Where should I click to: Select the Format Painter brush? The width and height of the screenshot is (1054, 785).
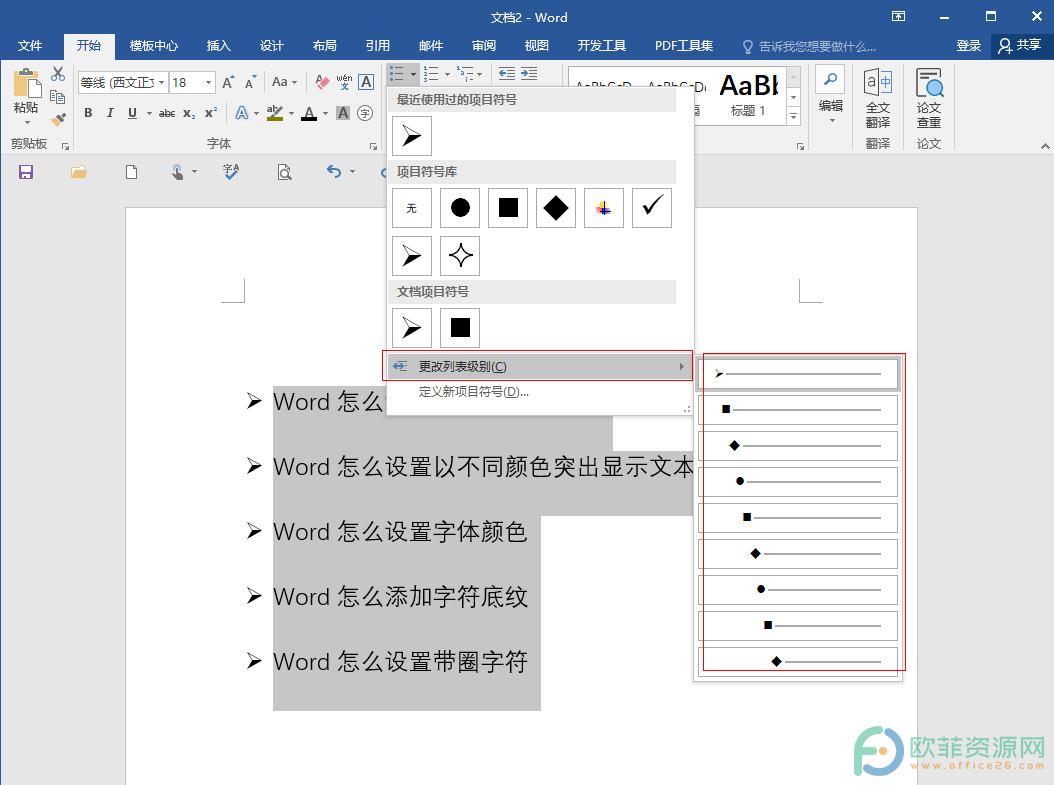pyautogui.click(x=58, y=119)
